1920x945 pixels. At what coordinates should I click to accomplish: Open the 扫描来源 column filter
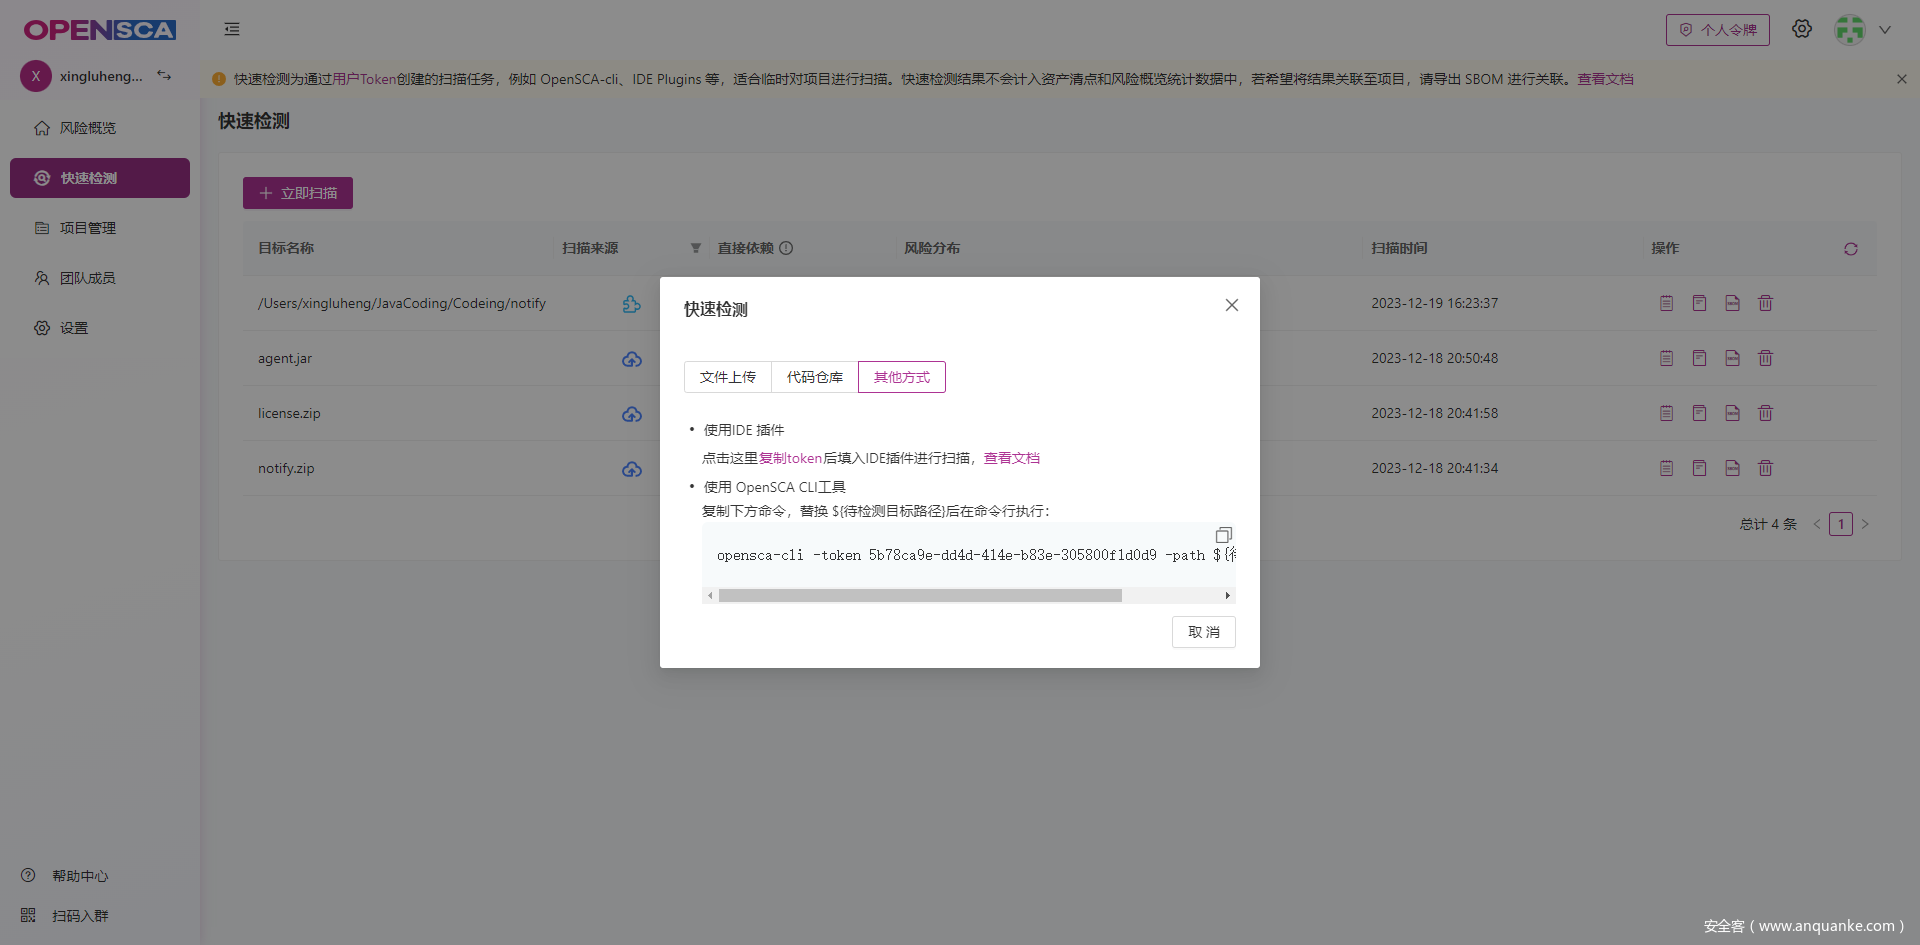click(x=696, y=247)
